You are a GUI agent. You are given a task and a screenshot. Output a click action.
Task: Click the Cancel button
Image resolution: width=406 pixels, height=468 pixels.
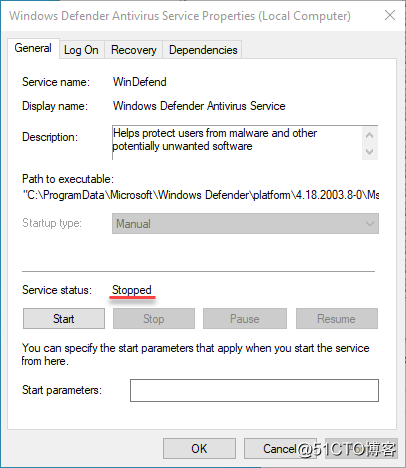tap(280, 449)
